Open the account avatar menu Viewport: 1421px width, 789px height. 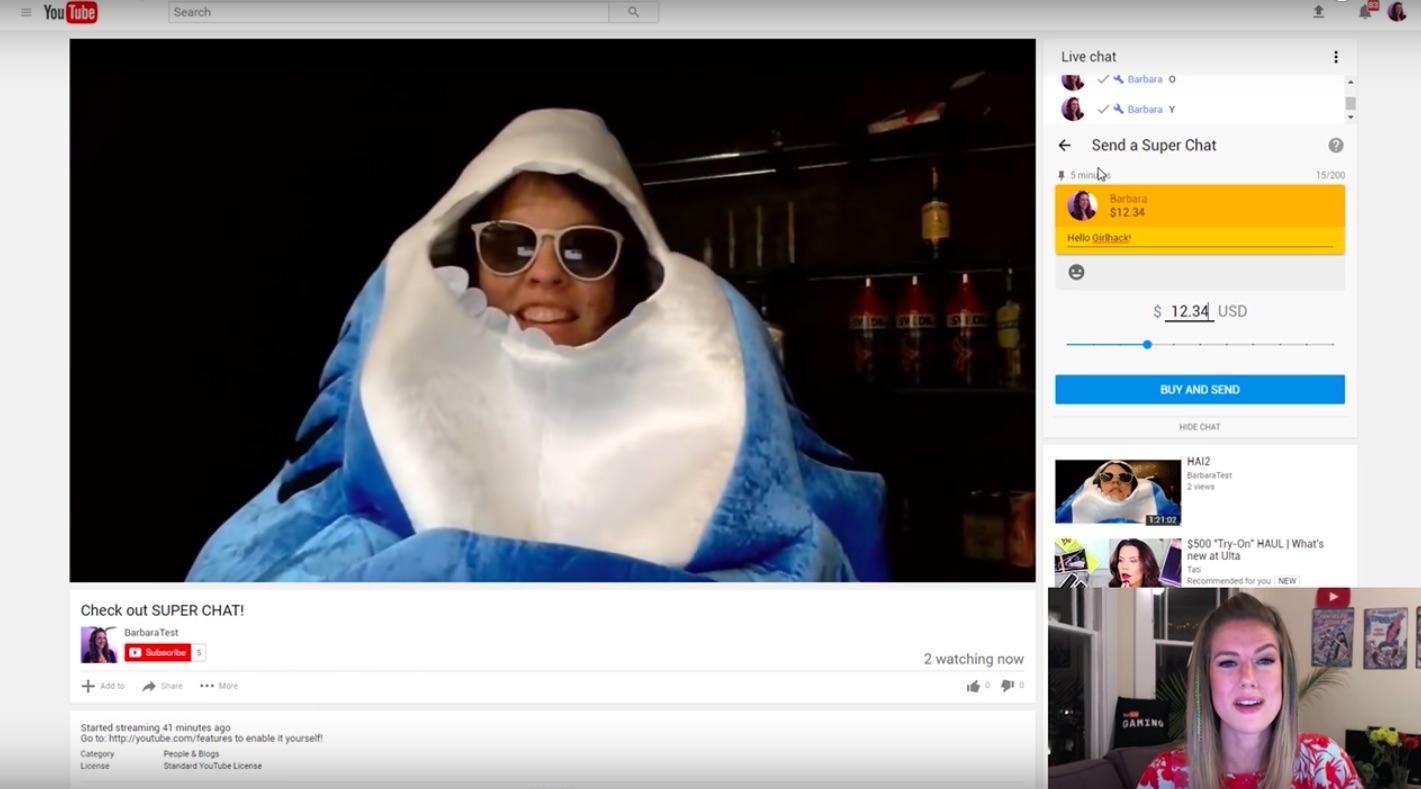click(1397, 12)
